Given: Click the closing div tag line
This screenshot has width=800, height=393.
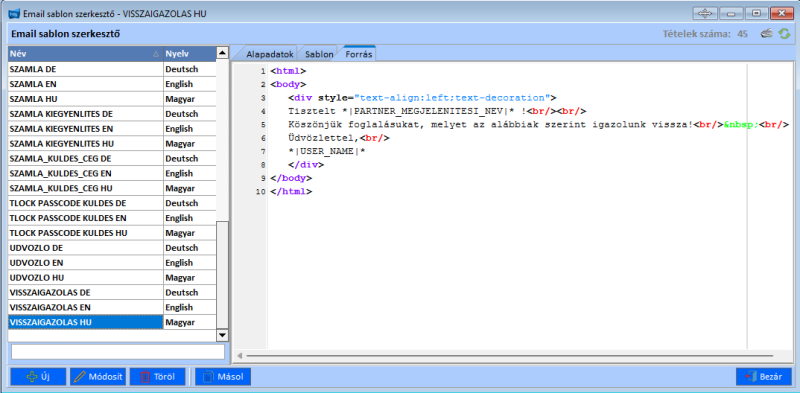Looking at the screenshot, I should (306, 165).
